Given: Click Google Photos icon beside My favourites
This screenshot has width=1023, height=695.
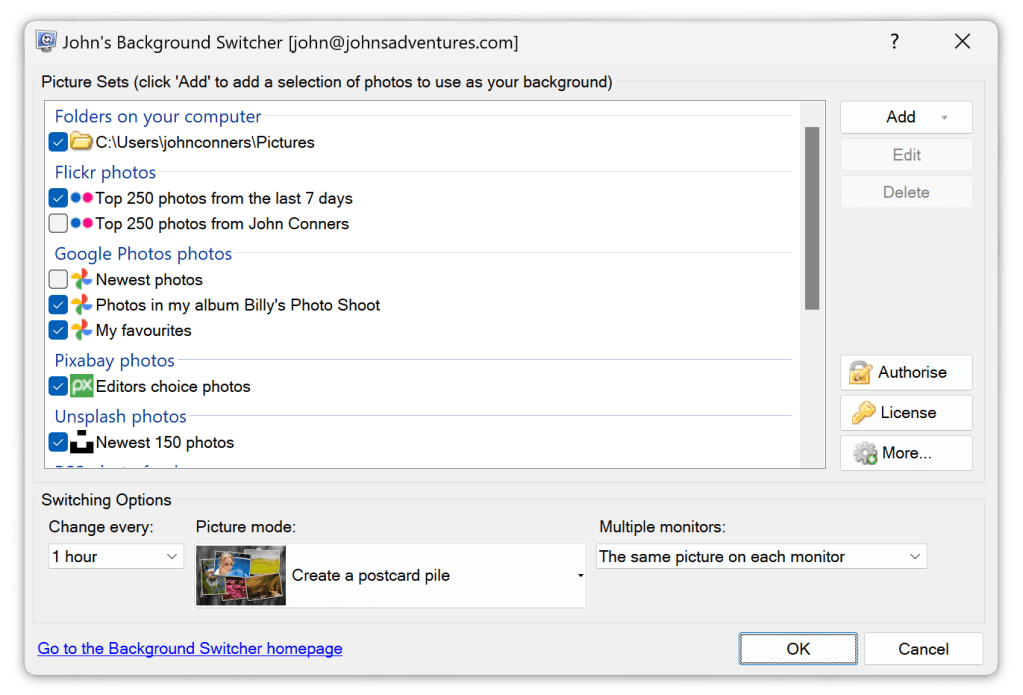Looking at the screenshot, I should coord(82,330).
